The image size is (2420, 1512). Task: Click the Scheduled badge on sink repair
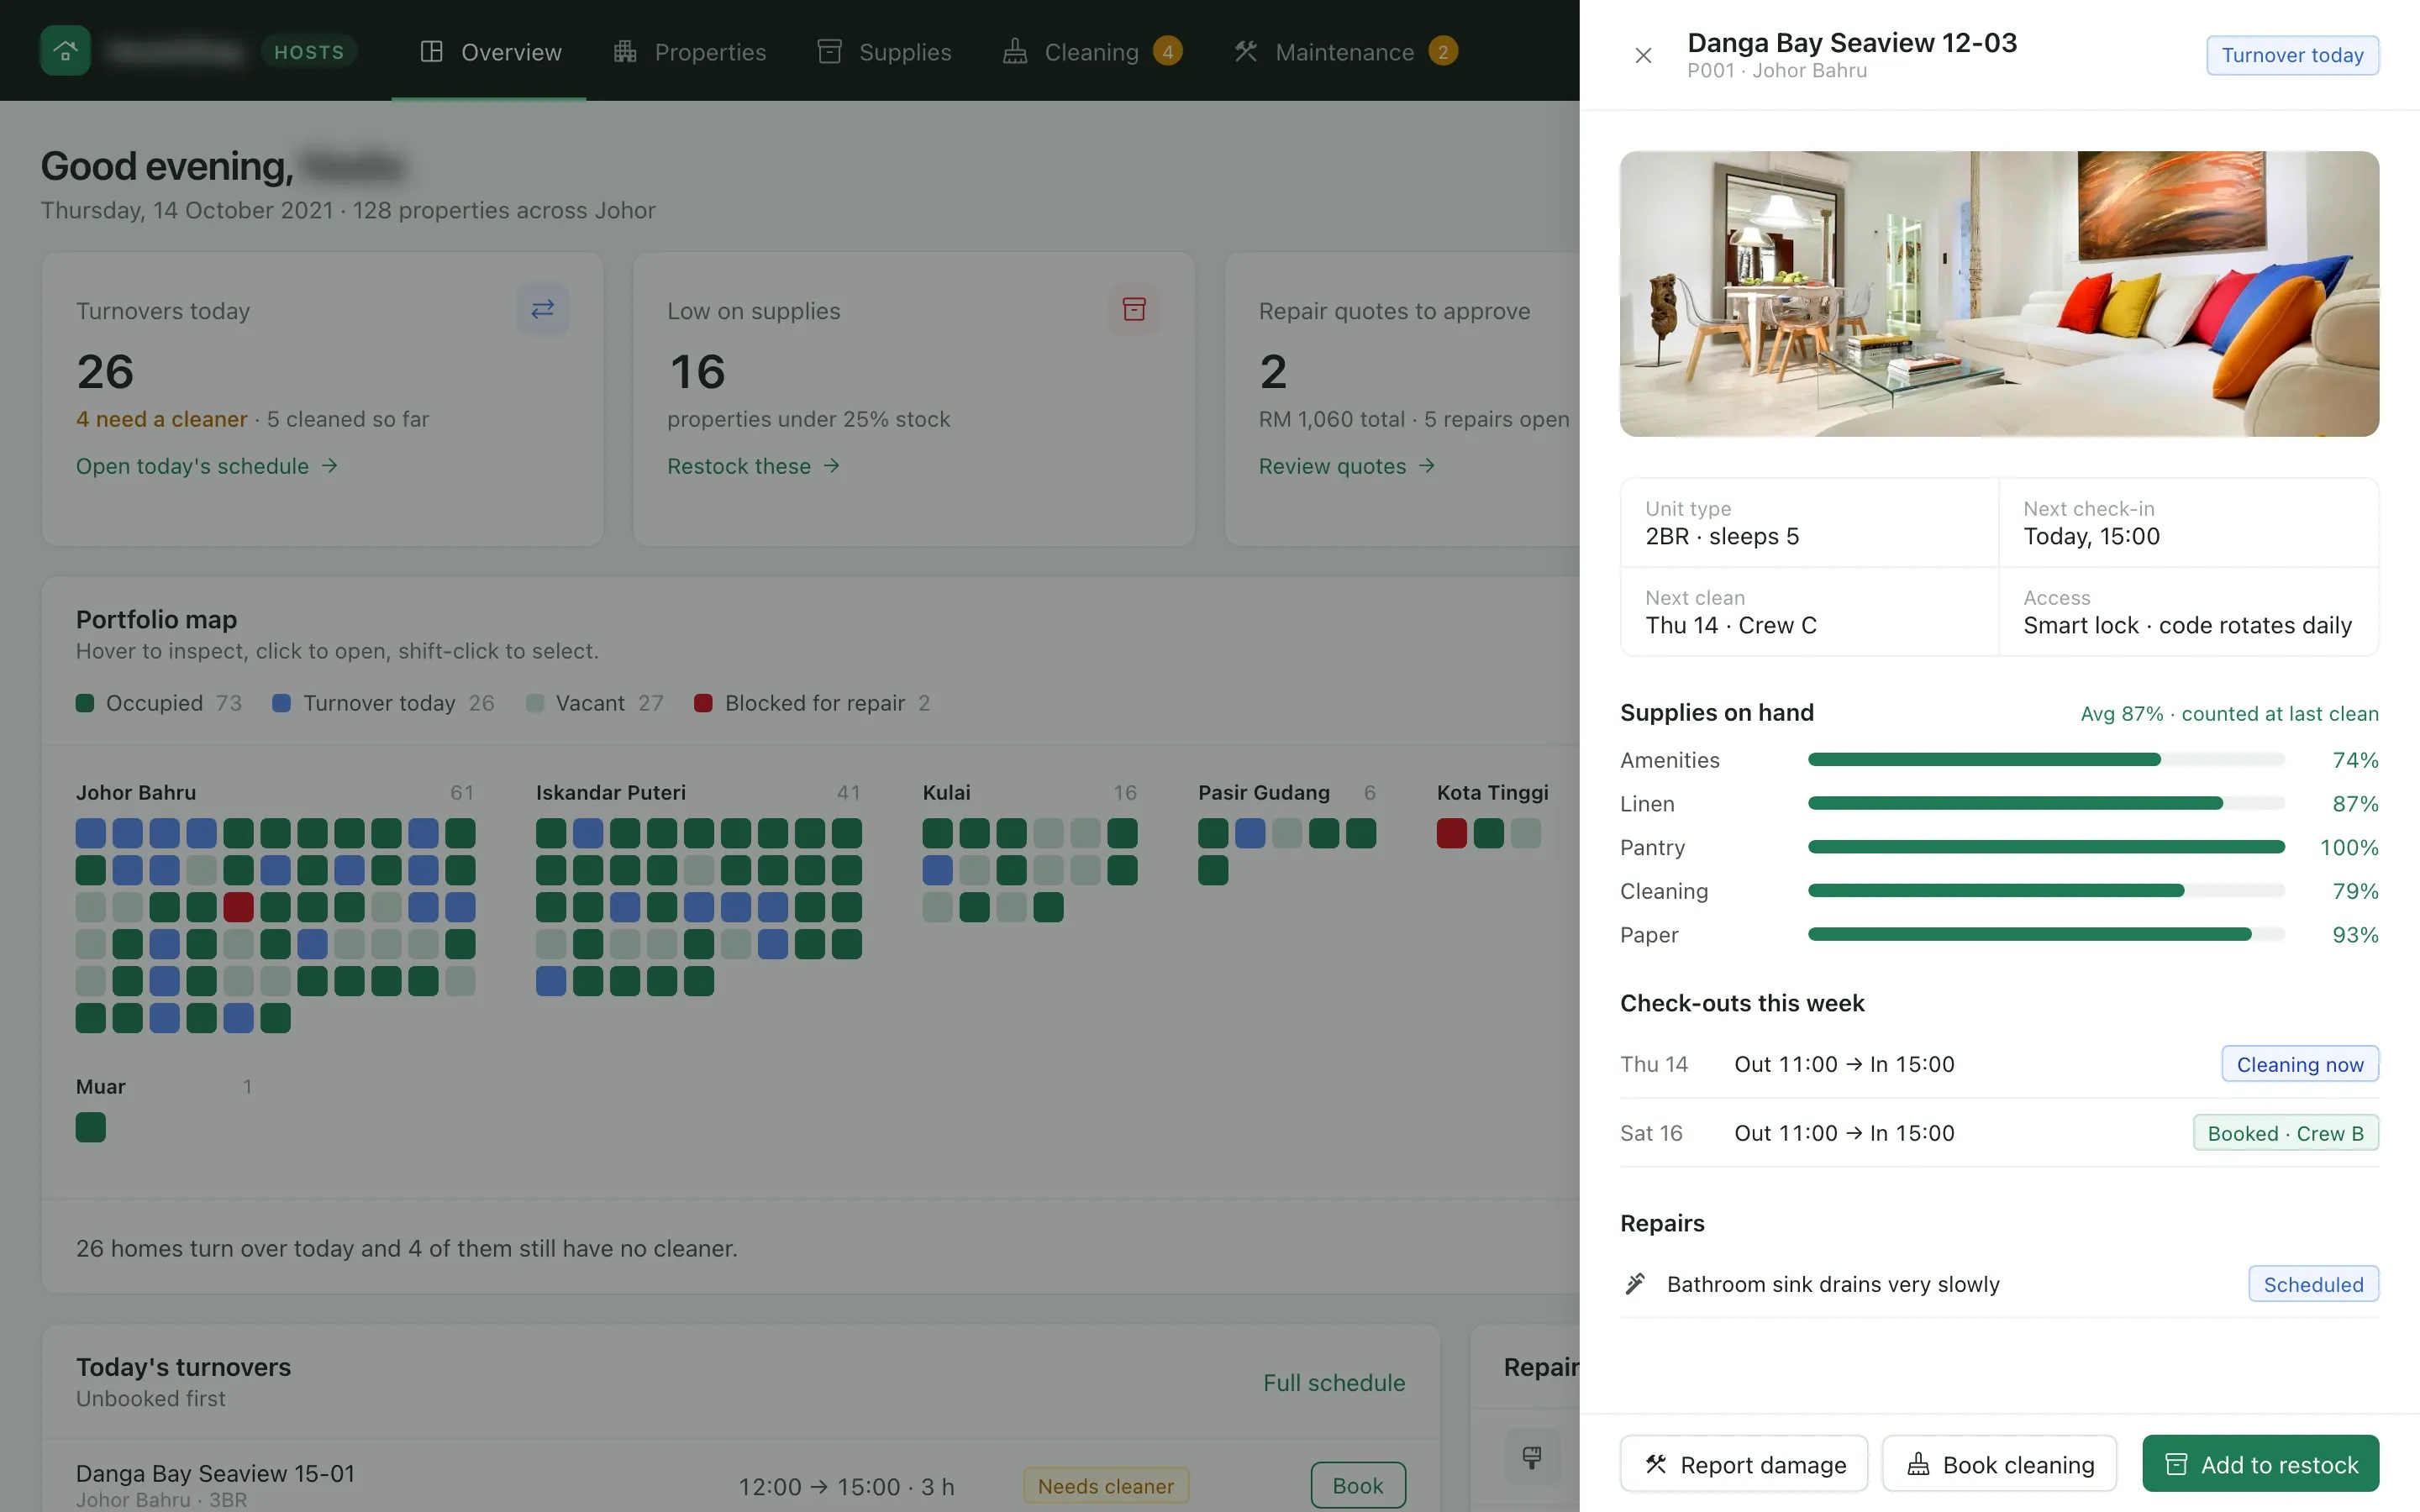point(2313,1284)
